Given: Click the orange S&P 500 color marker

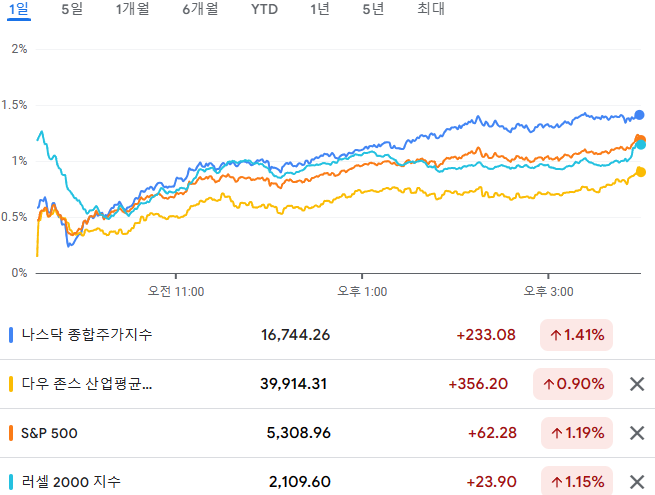Looking at the screenshot, I should click(11, 433).
